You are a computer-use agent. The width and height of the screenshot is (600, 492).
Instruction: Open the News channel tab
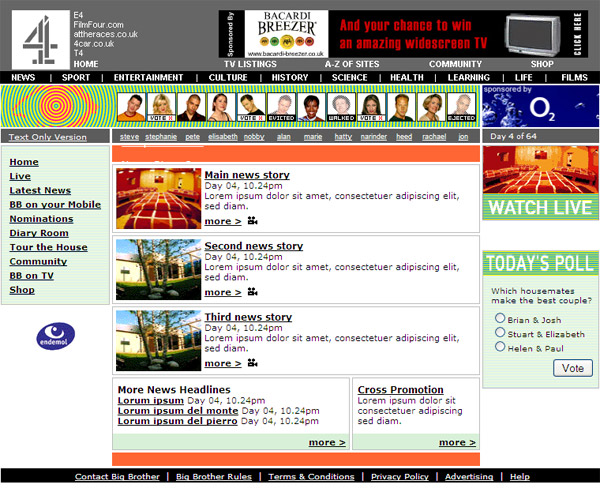(23, 77)
